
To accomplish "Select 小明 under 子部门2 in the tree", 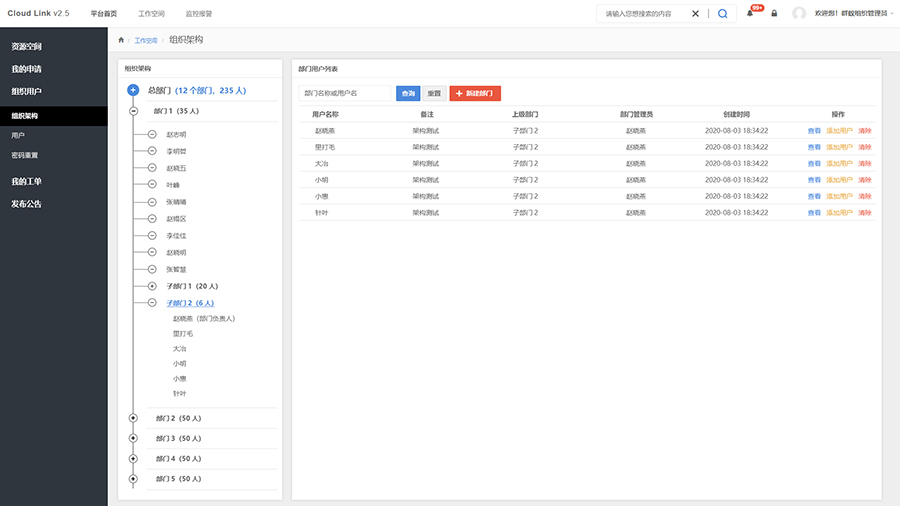I will click(x=179, y=363).
